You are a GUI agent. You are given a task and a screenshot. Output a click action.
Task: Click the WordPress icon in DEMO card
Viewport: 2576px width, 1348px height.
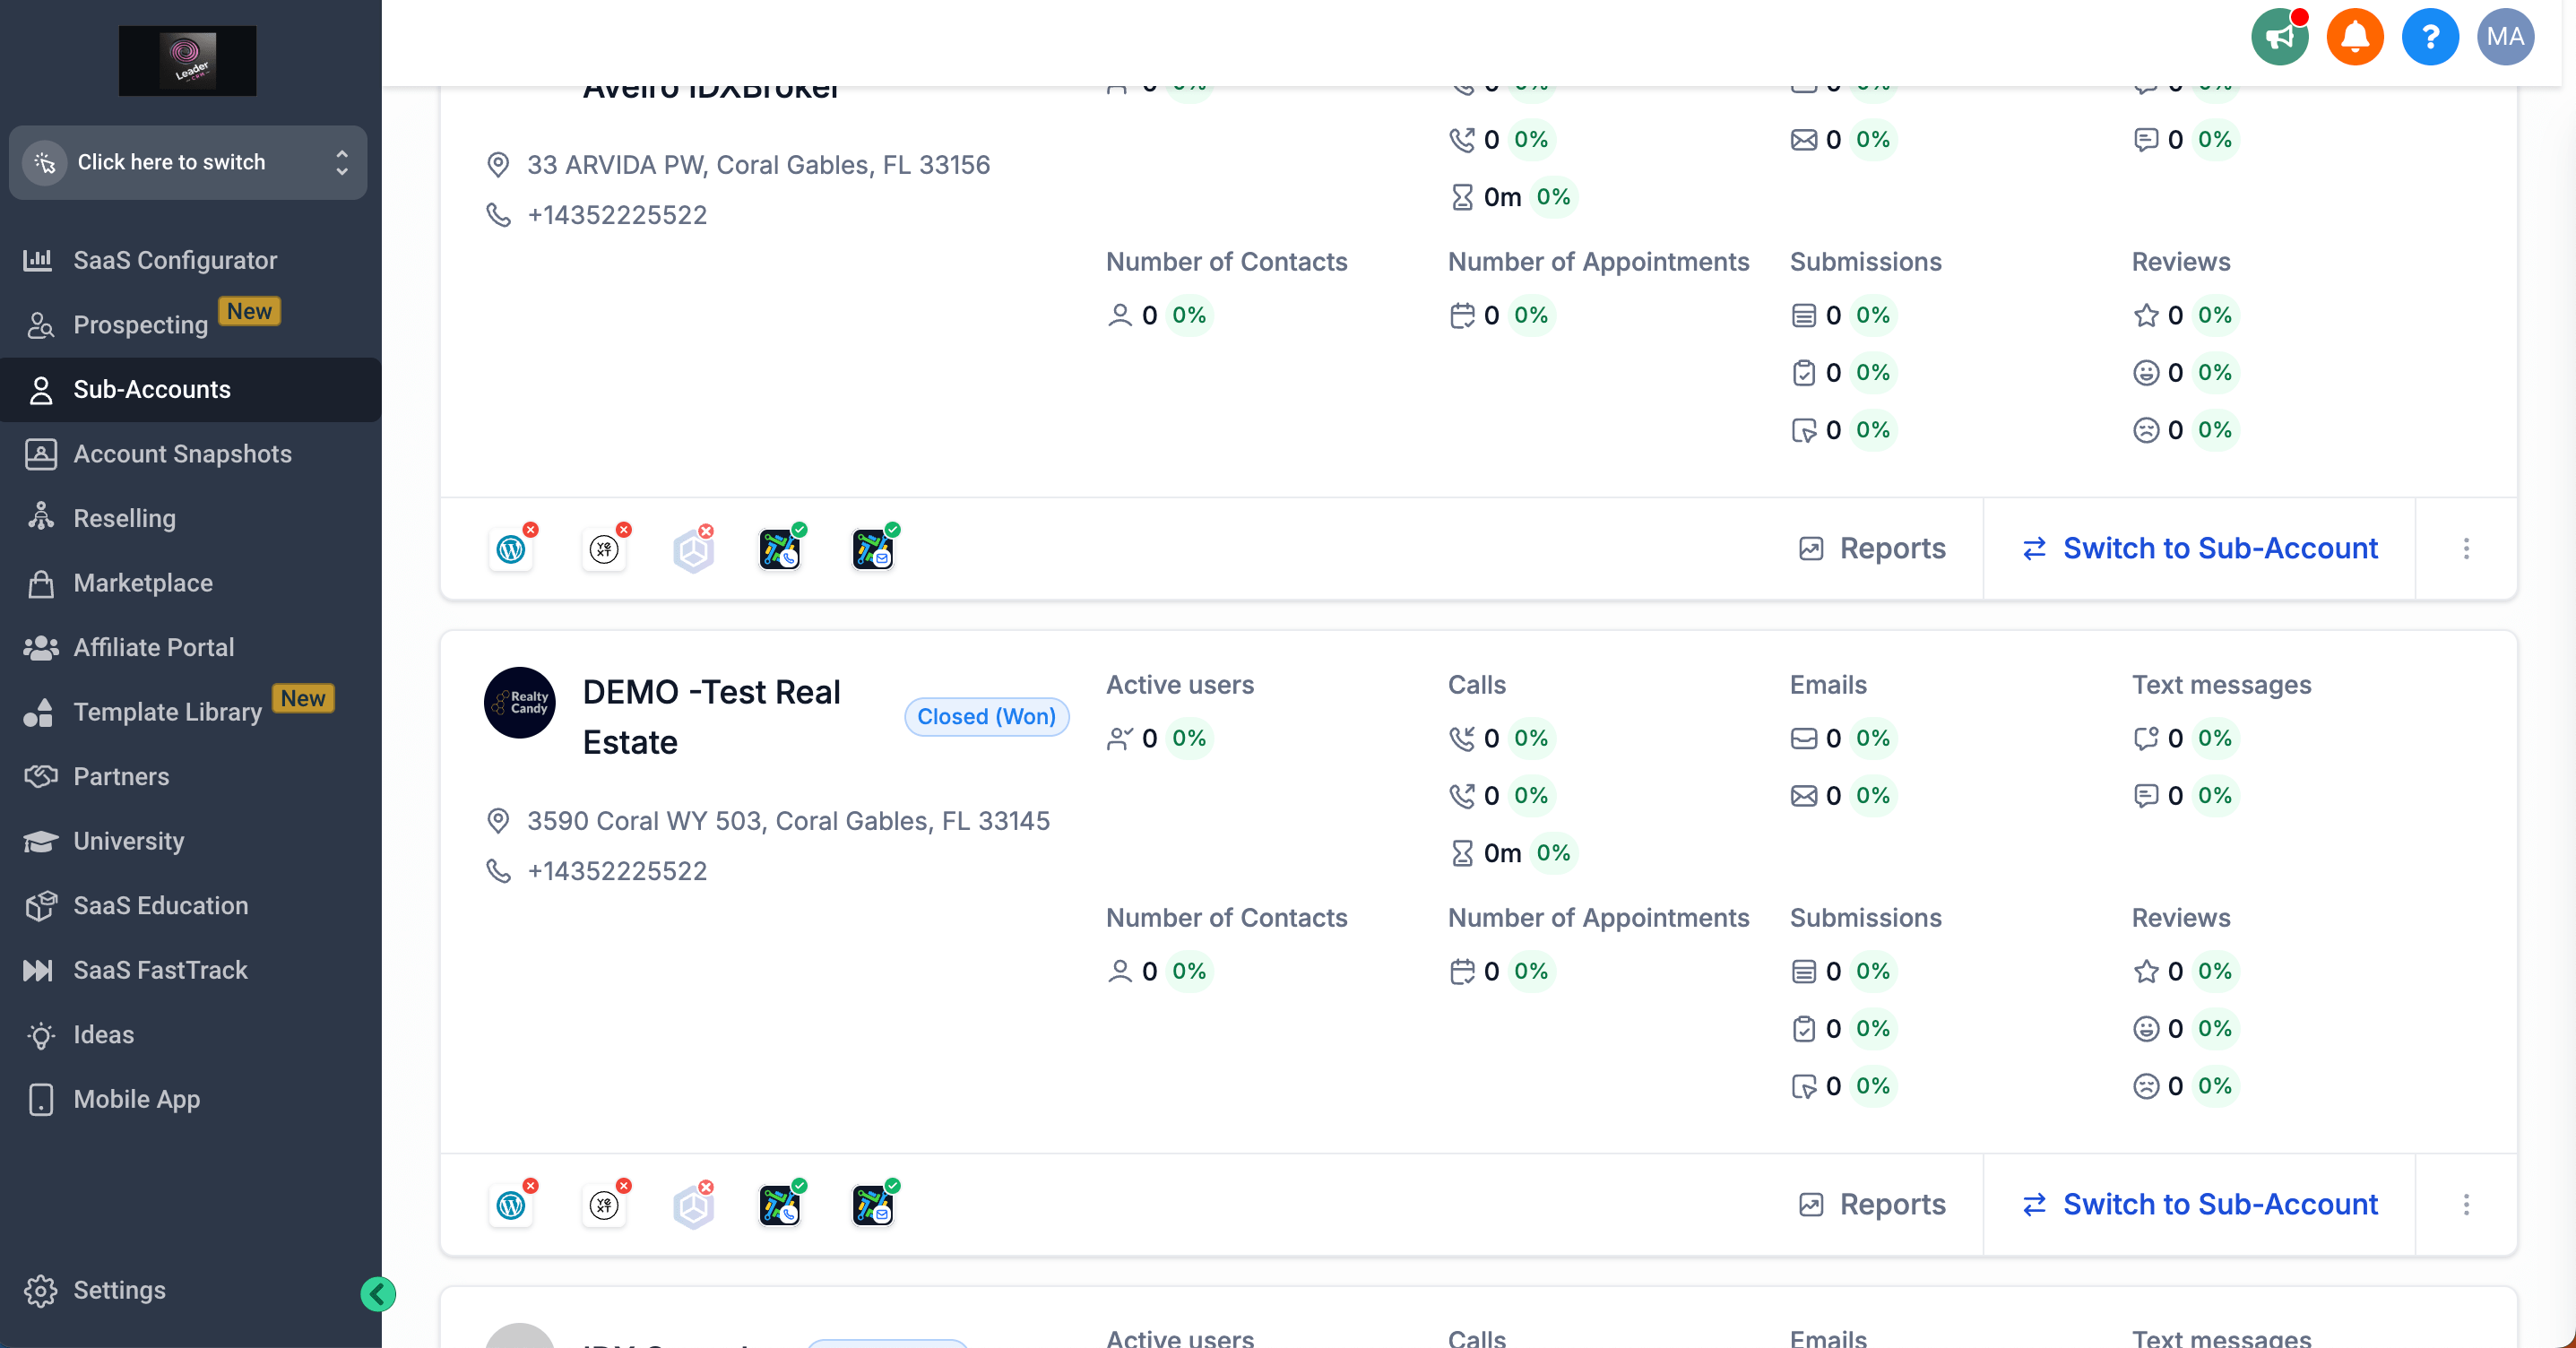[511, 1205]
